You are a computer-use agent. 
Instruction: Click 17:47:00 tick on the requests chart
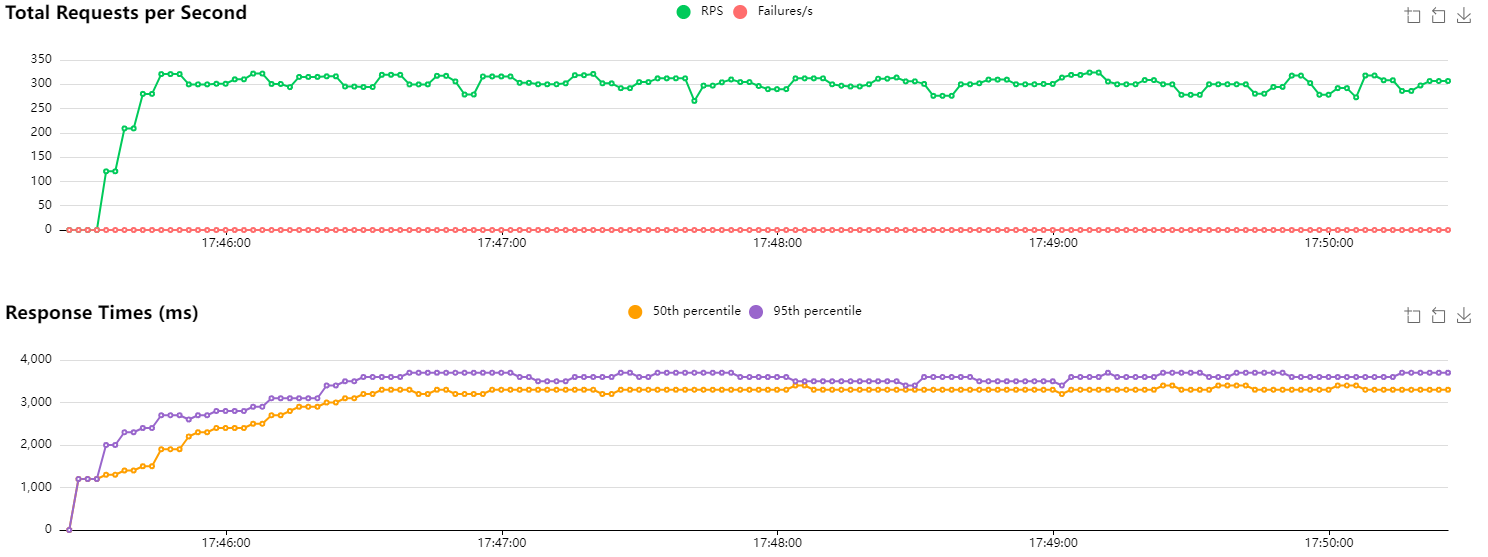coord(502,242)
